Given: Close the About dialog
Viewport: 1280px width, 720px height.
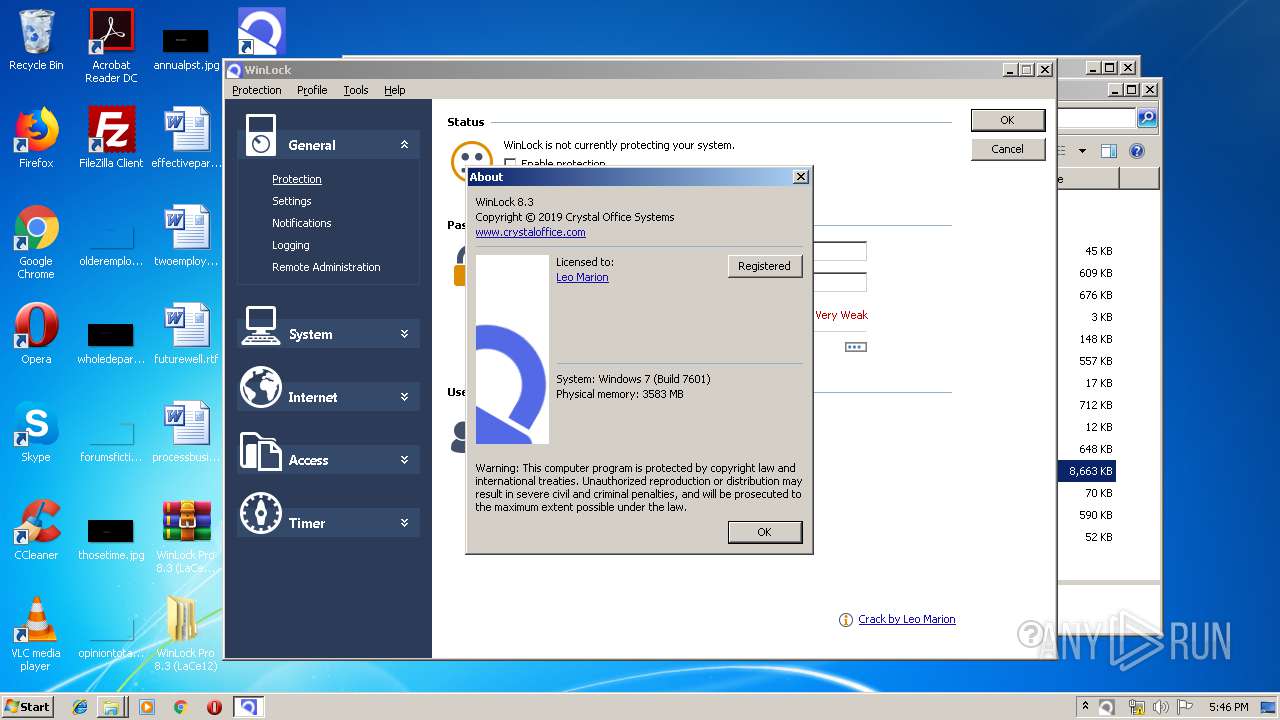Looking at the screenshot, I should [800, 176].
